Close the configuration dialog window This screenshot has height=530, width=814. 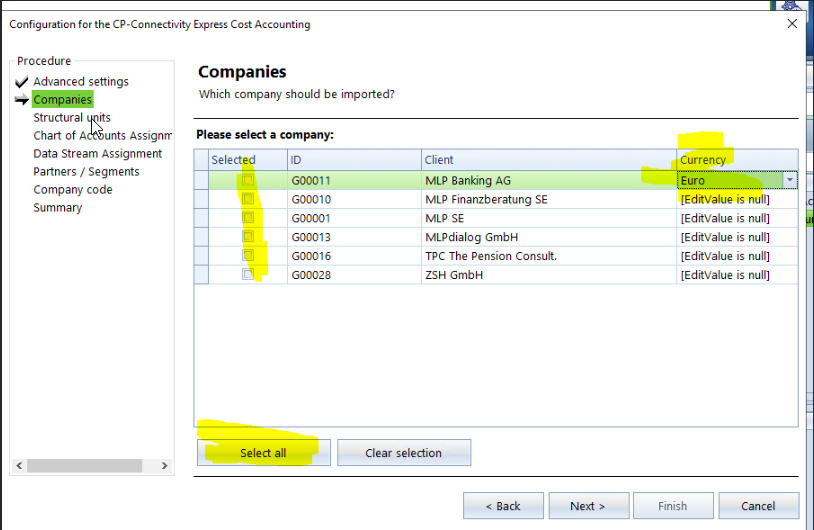(x=792, y=23)
